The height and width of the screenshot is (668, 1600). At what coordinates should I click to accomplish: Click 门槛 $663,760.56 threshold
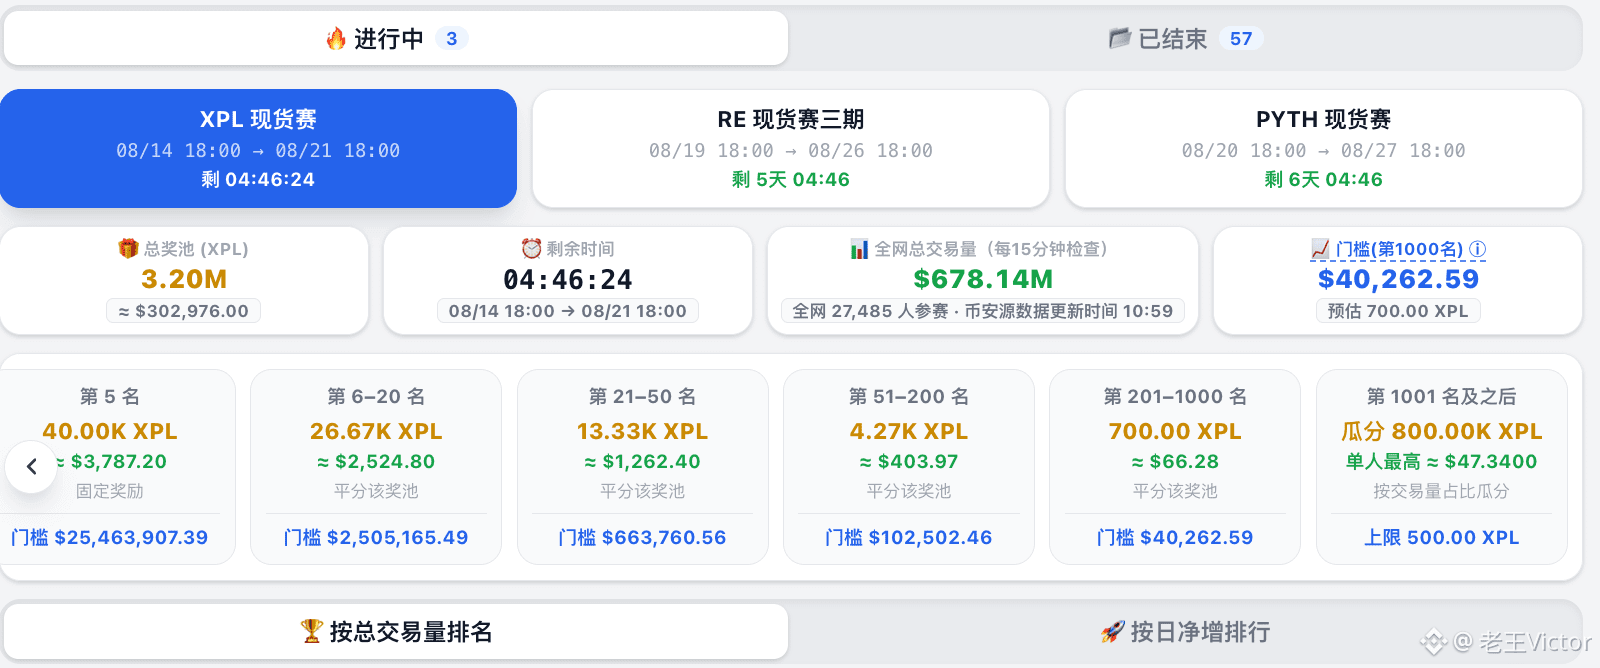tap(643, 537)
